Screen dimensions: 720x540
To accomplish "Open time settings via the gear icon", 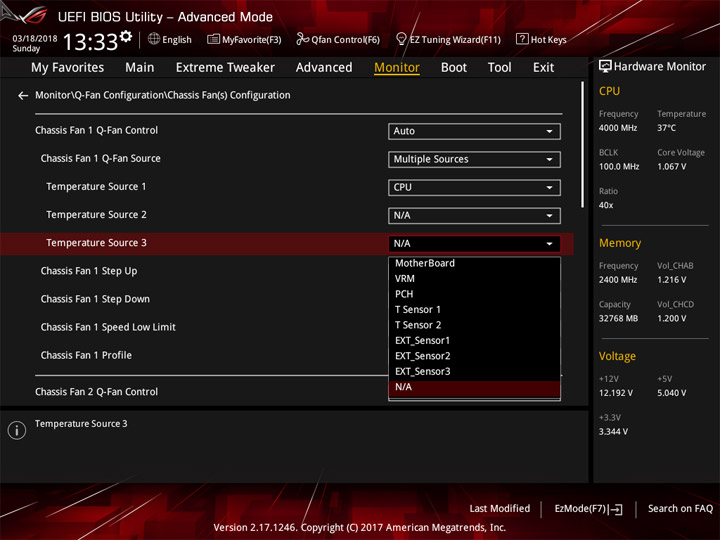I will [126, 36].
